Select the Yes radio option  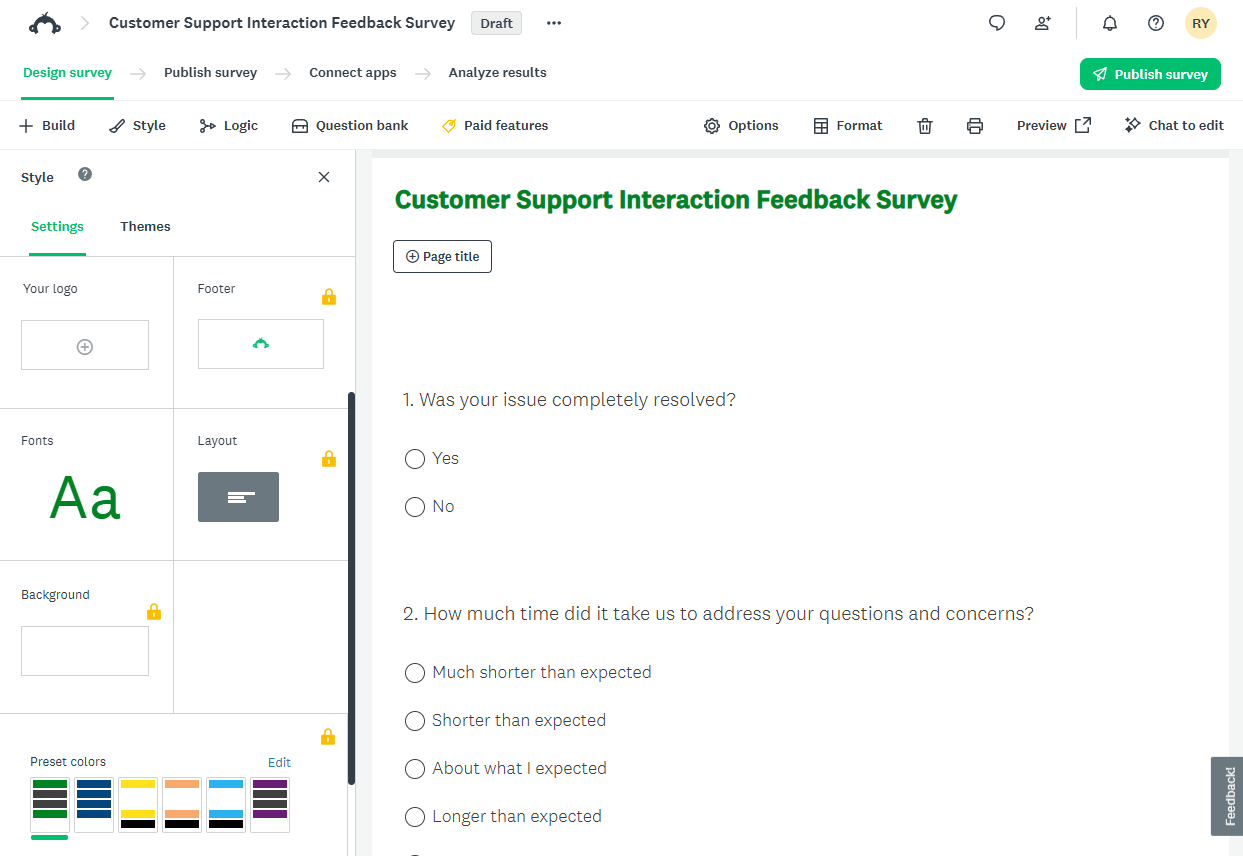coord(415,459)
